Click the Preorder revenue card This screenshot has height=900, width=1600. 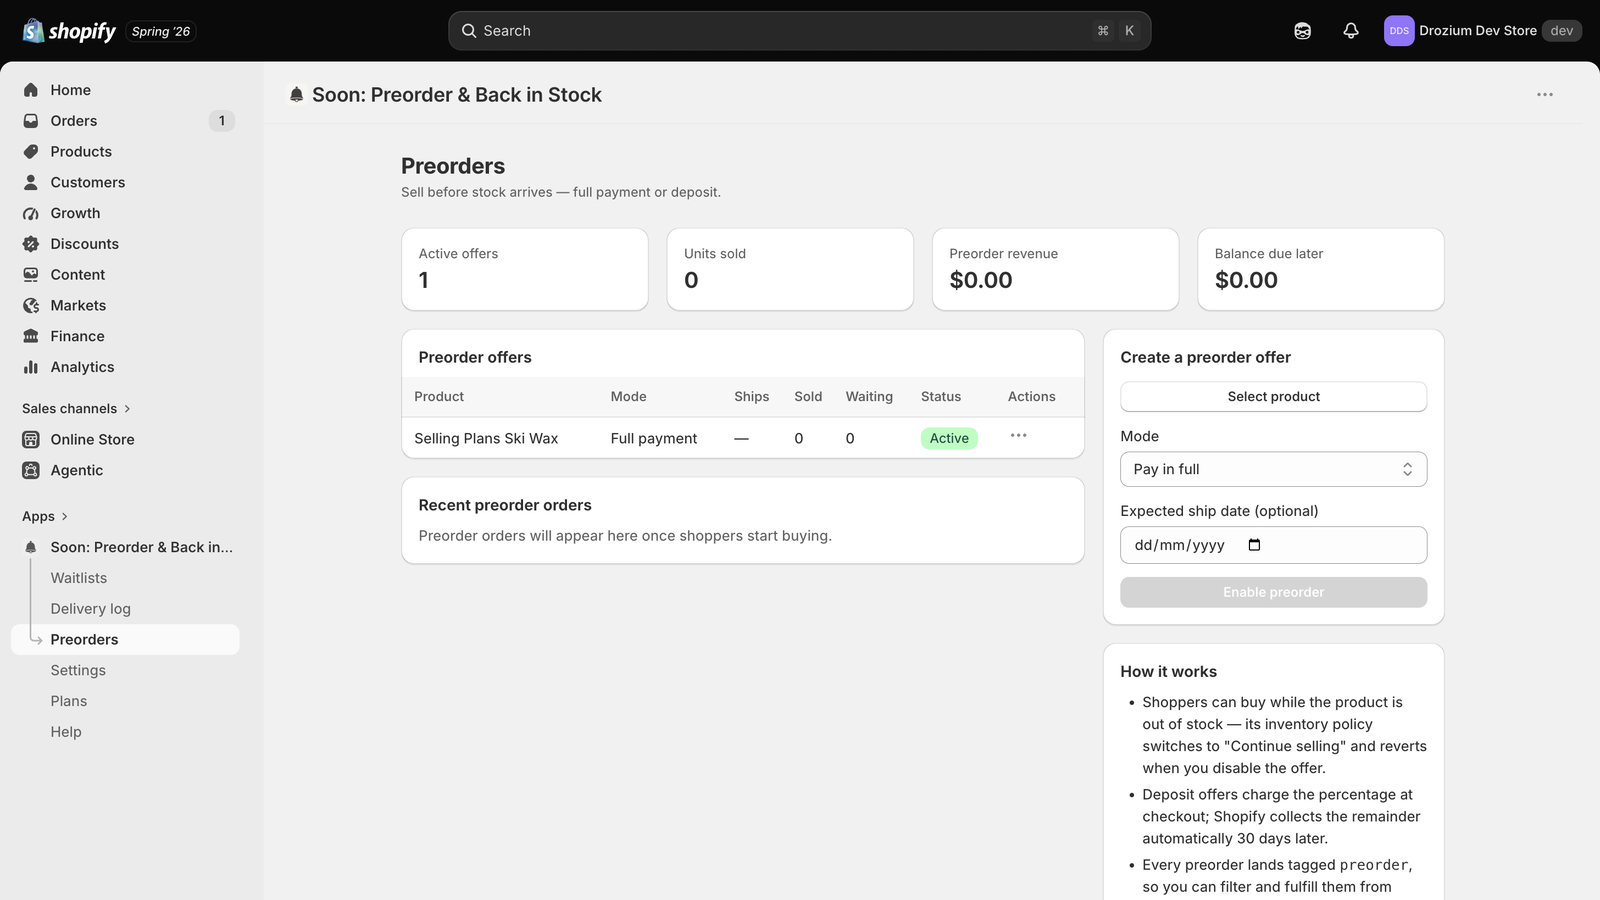tap(1055, 269)
